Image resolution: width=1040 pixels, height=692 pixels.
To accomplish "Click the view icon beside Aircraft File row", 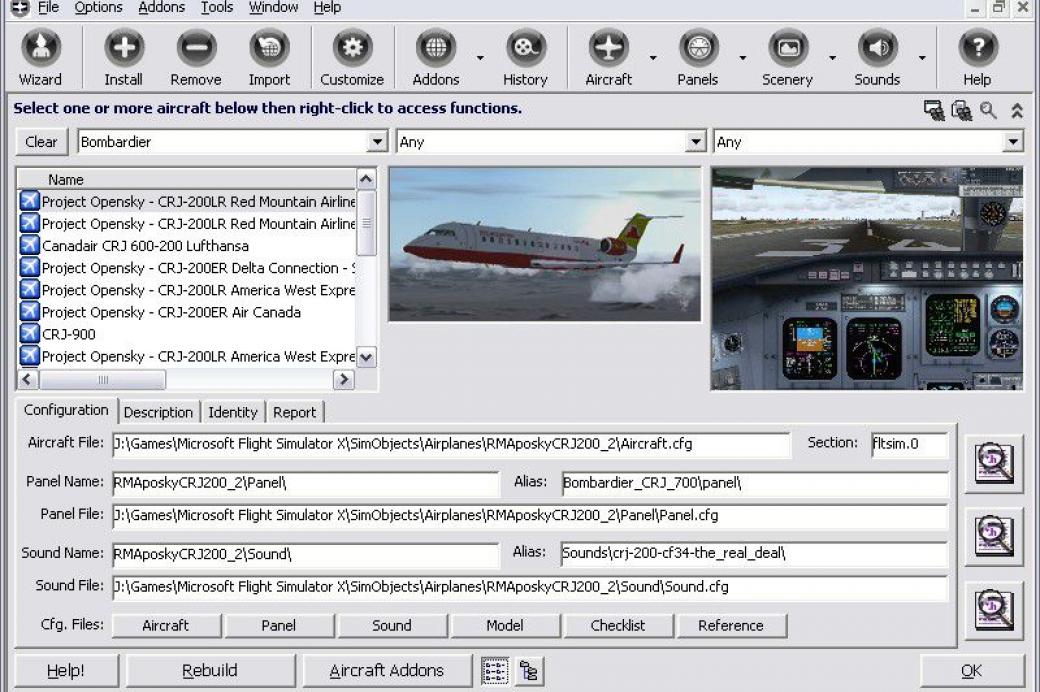I will [x=994, y=463].
